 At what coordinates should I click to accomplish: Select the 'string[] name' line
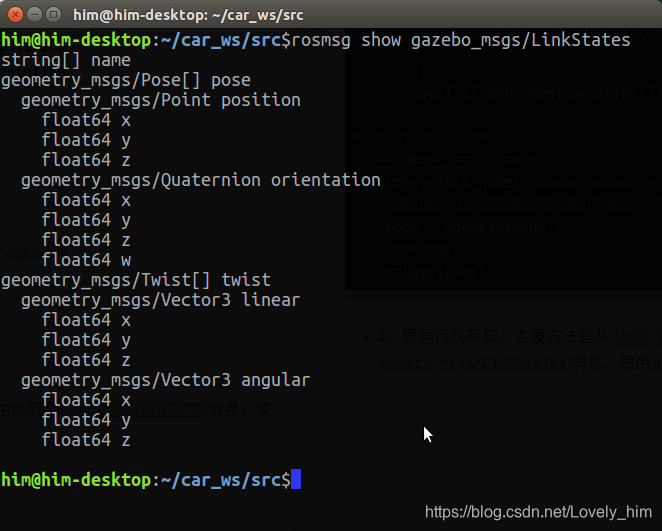[x=66, y=60]
